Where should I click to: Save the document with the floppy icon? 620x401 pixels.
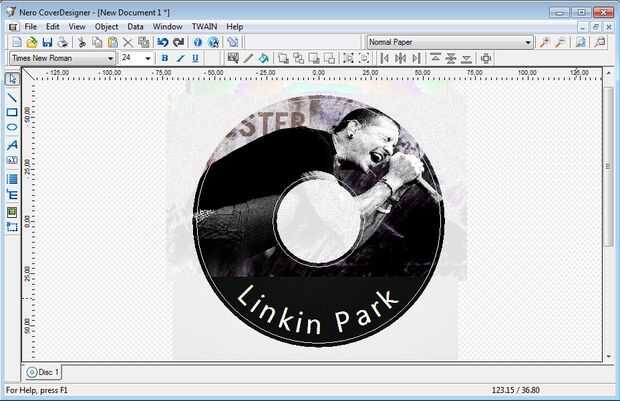tap(47, 42)
